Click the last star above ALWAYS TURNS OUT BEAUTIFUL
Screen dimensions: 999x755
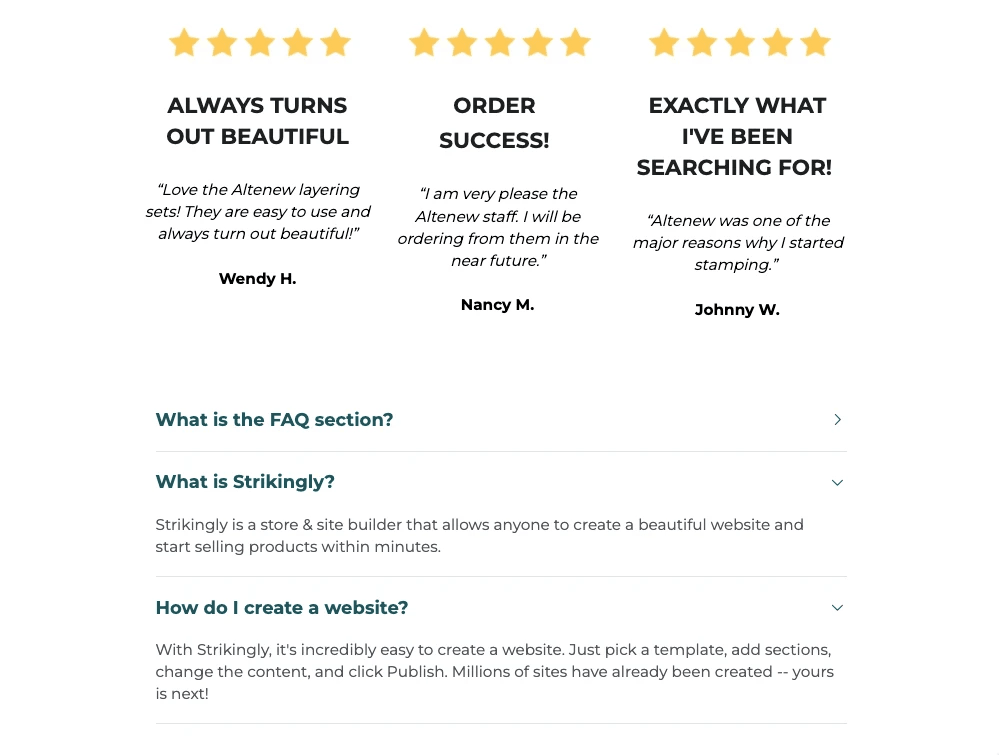pos(335,42)
